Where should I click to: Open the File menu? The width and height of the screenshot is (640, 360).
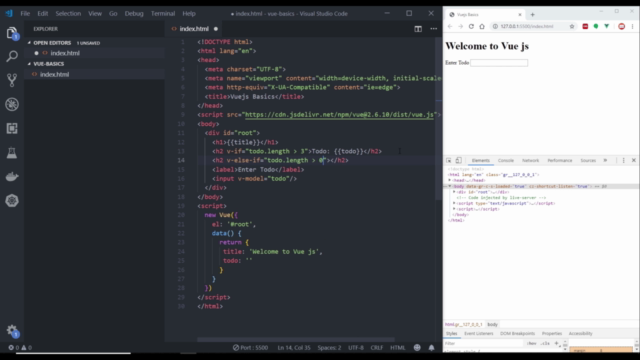[x=25, y=13]
